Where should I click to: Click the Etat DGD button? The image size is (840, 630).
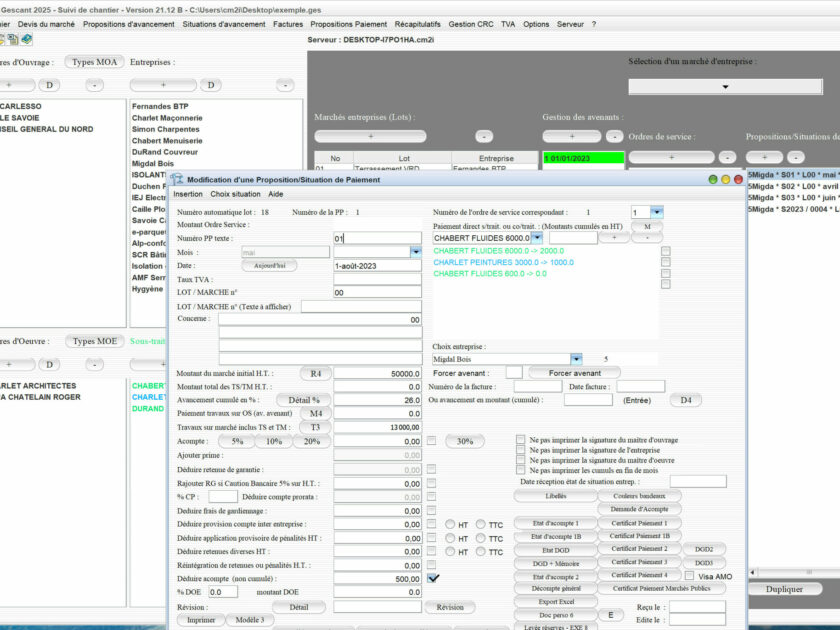coord(556,550)
